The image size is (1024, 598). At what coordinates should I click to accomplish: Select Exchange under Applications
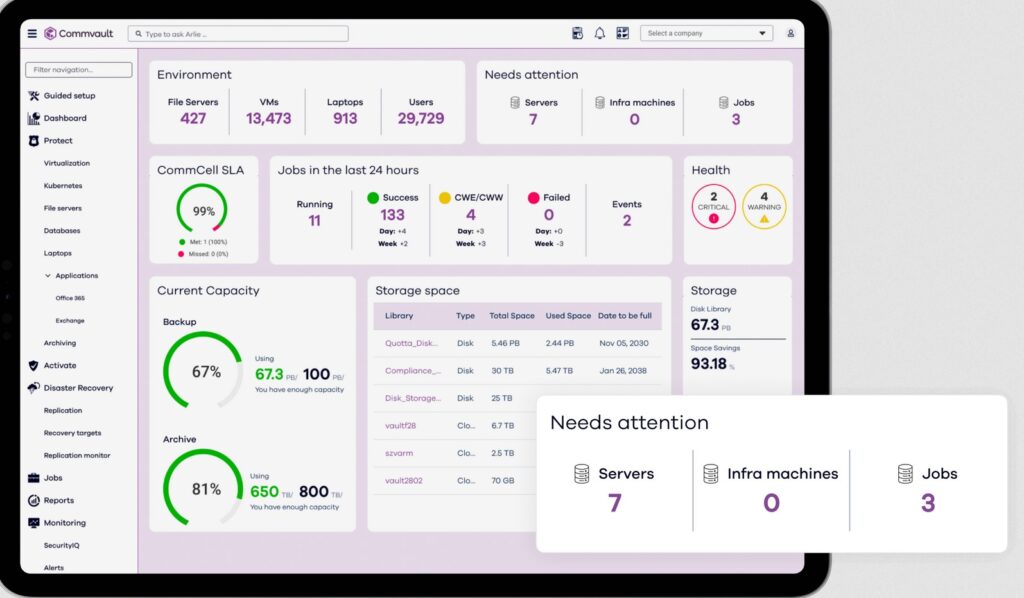[x=70, y=321]
